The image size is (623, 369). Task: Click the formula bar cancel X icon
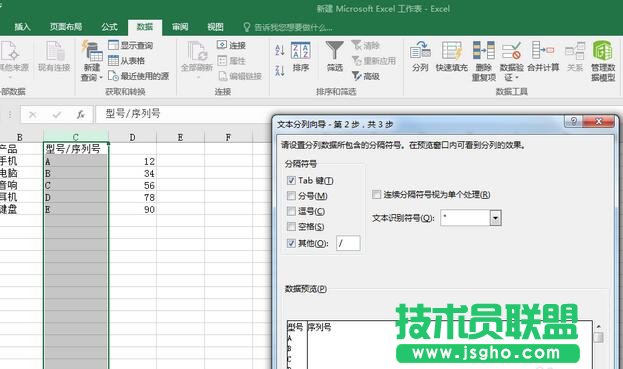pos(33,115)
